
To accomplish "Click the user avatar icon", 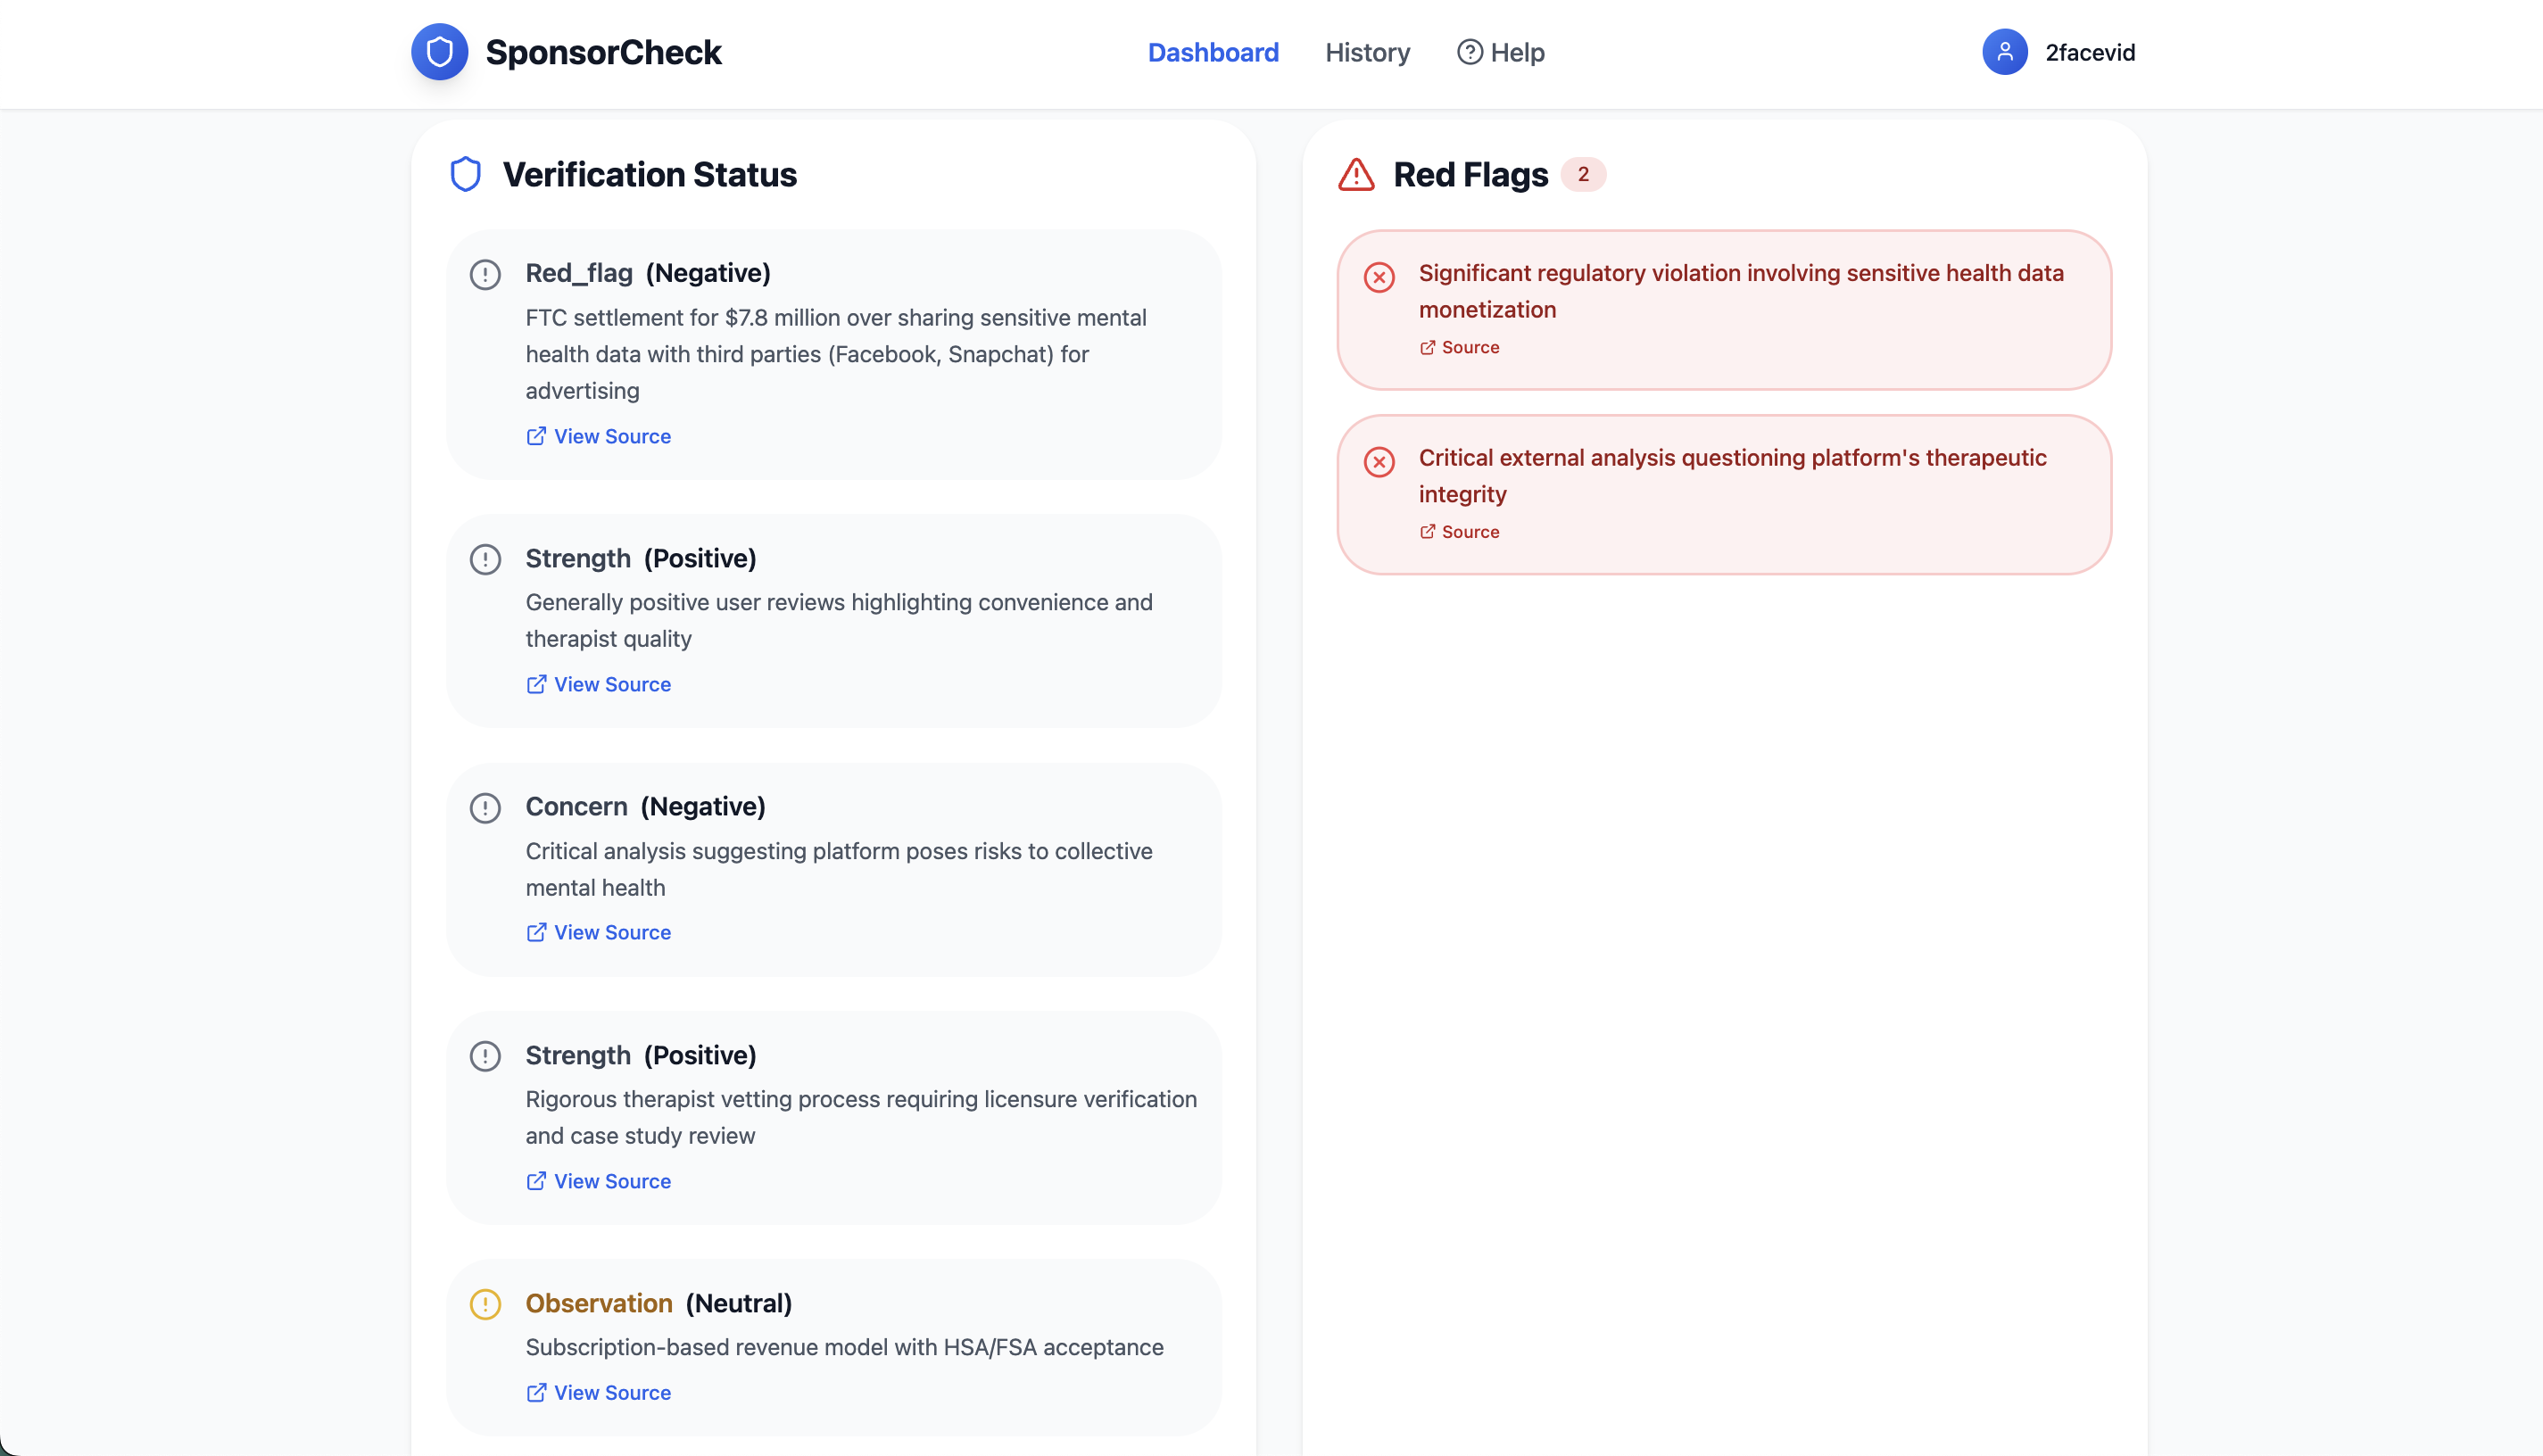I will click(x=2004, y=52).
